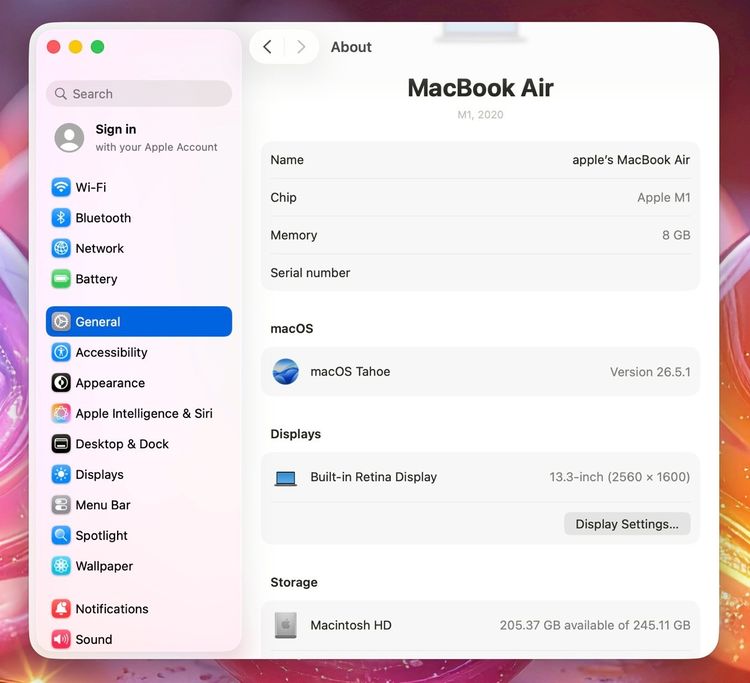Go back with the left chevron
The image size is (750, 683).
pyautogui.click(x=267, y=47)
